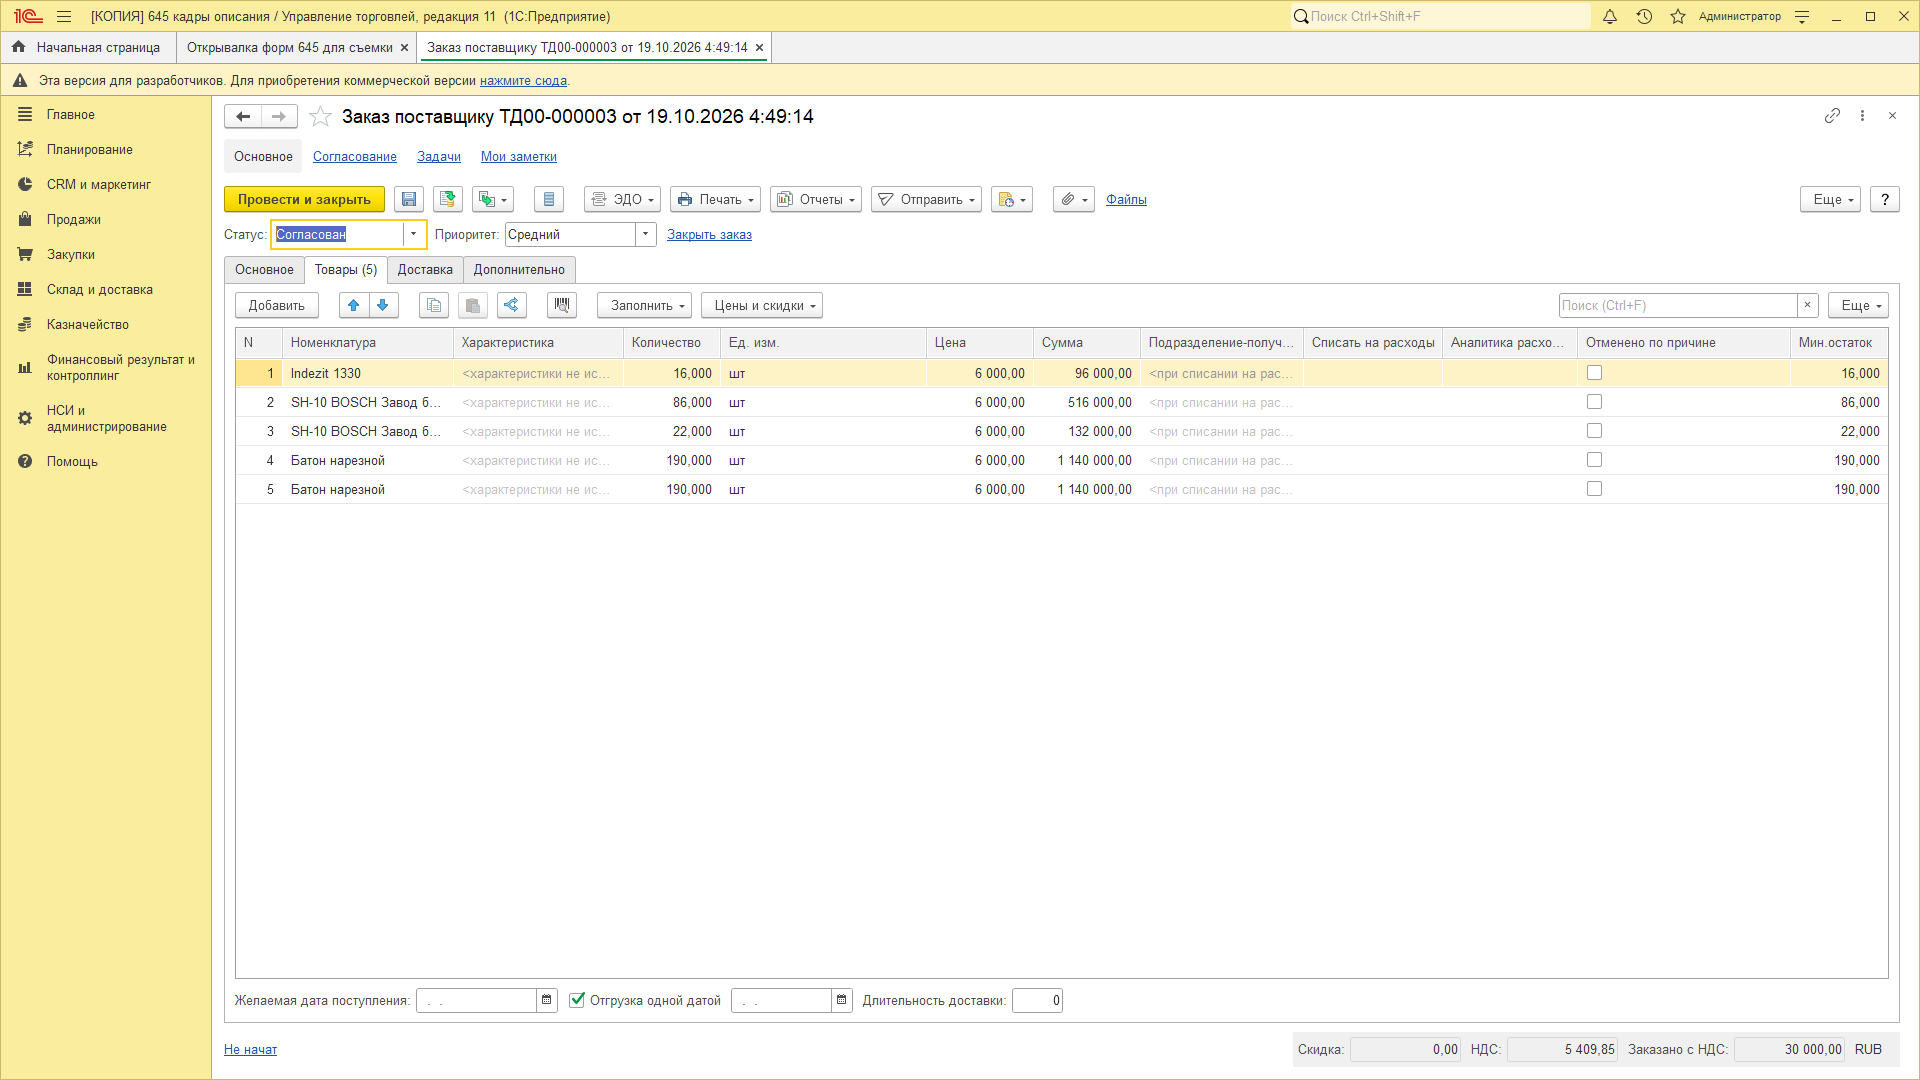Go back with the left arrow
Image resolution: width=1920 pixels, height=1080 pixels.
point(243,117)
